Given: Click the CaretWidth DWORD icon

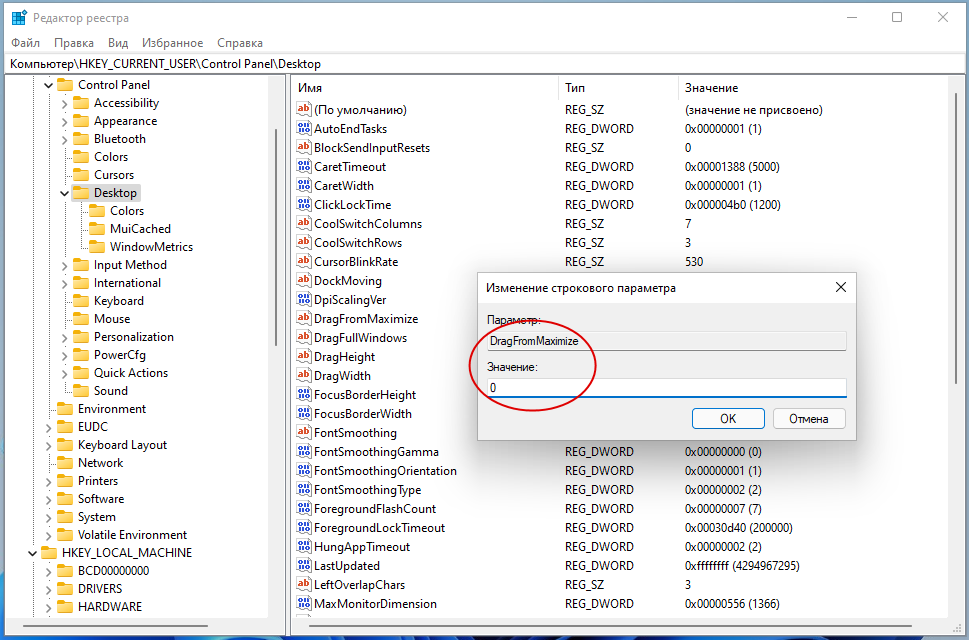Looking at the screenshot, I should (303, 185).
